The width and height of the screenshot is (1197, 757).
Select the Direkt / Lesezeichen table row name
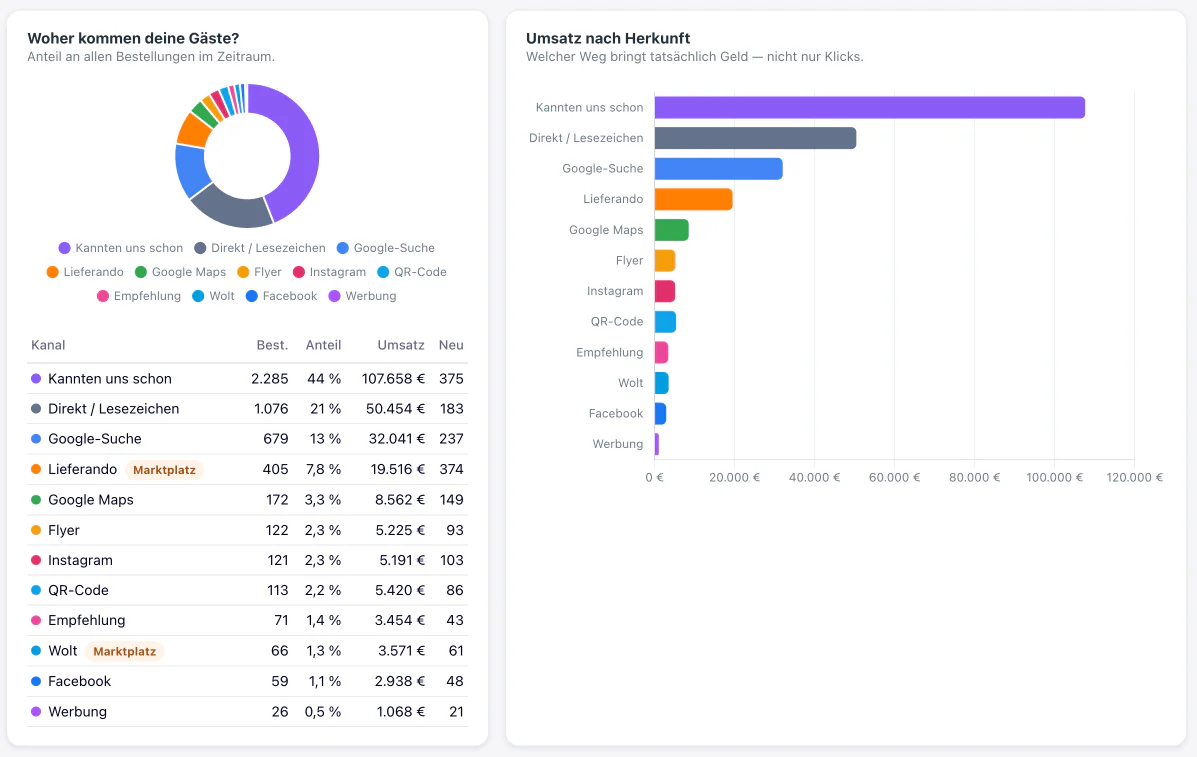click(x=114, y=409)
